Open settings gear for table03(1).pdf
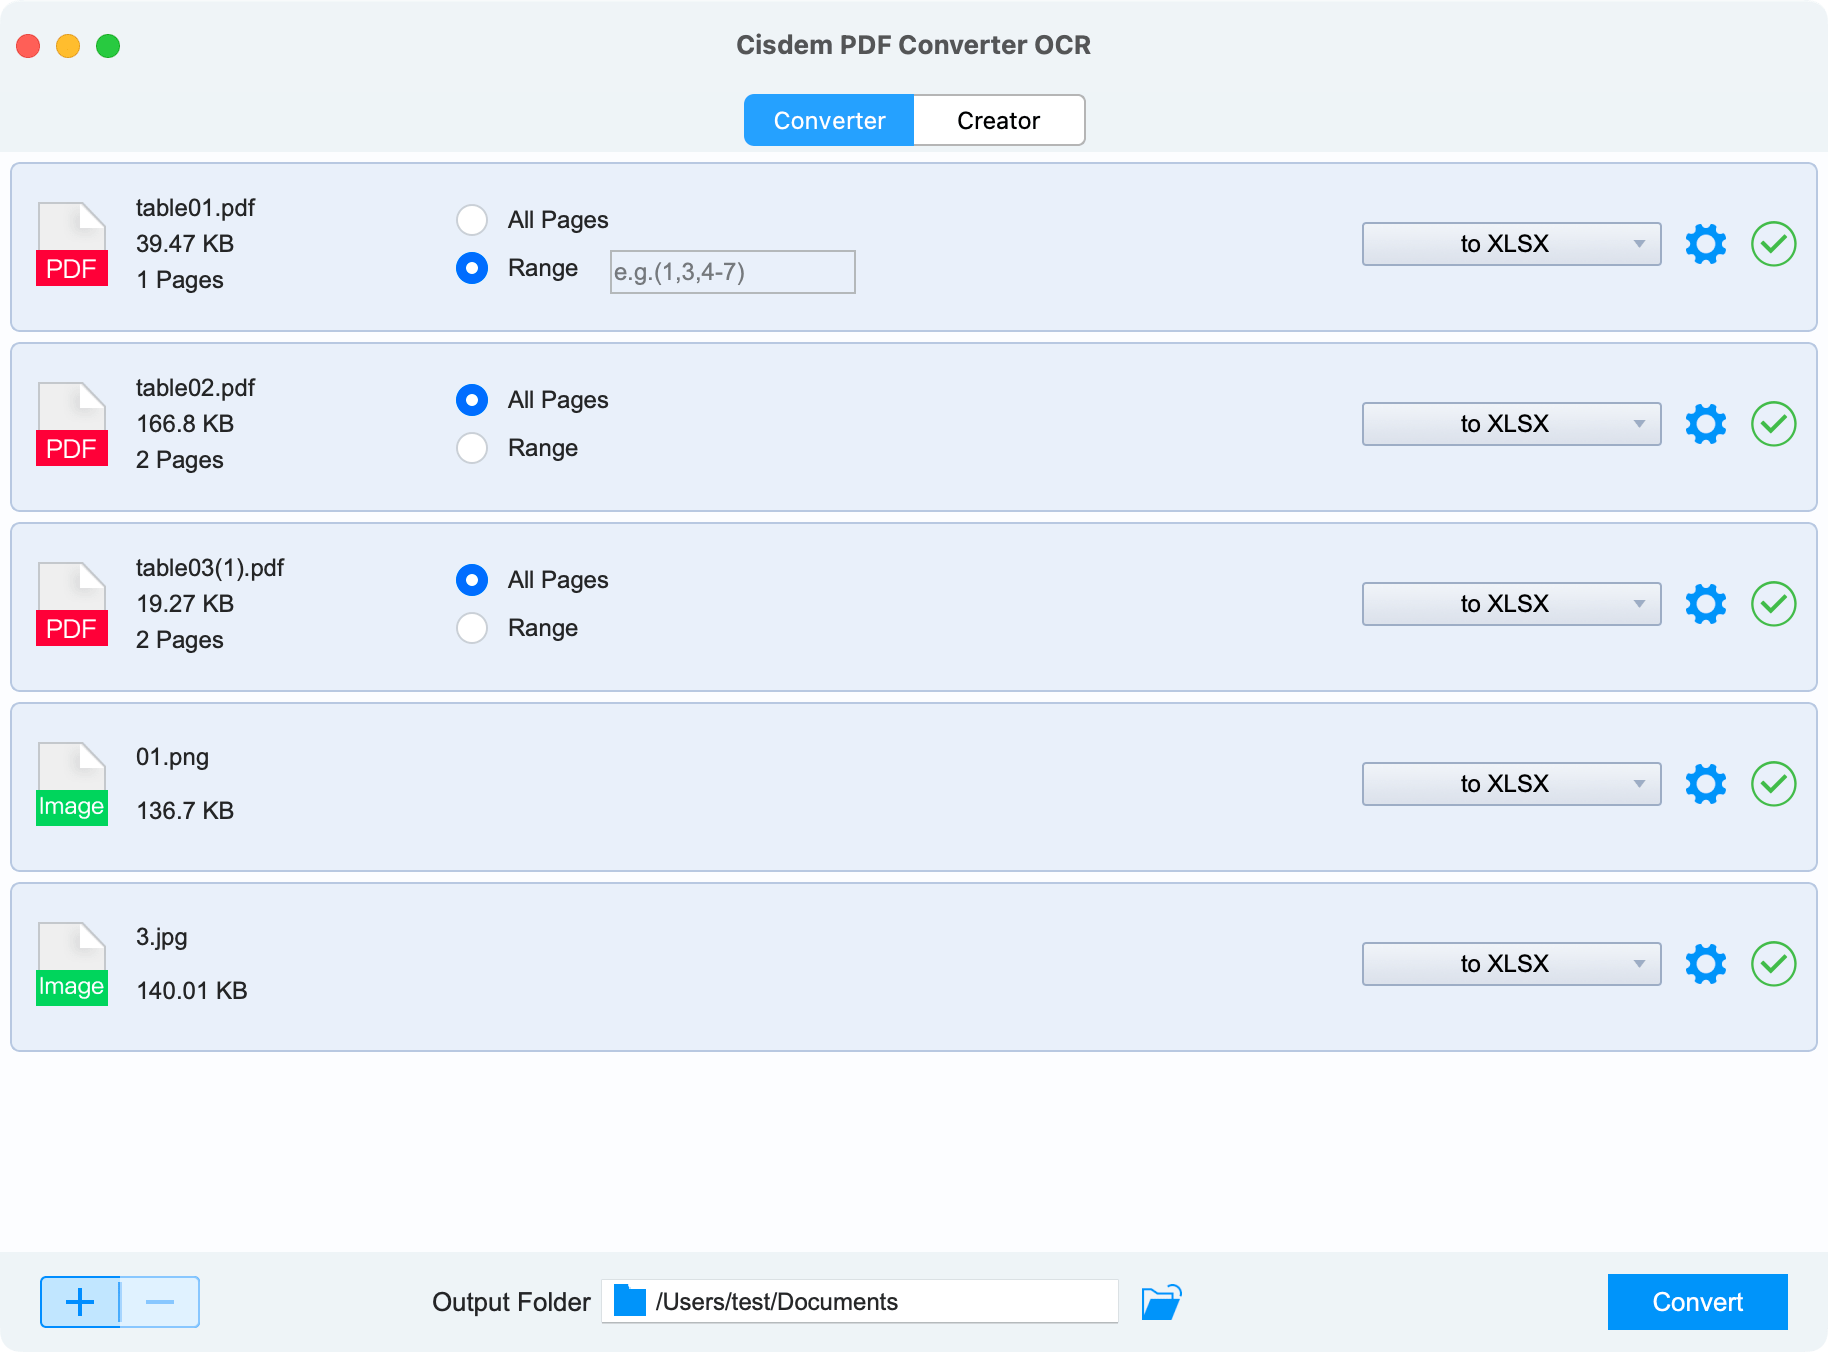The image size is (1828, 1352). pos(1706,604)
